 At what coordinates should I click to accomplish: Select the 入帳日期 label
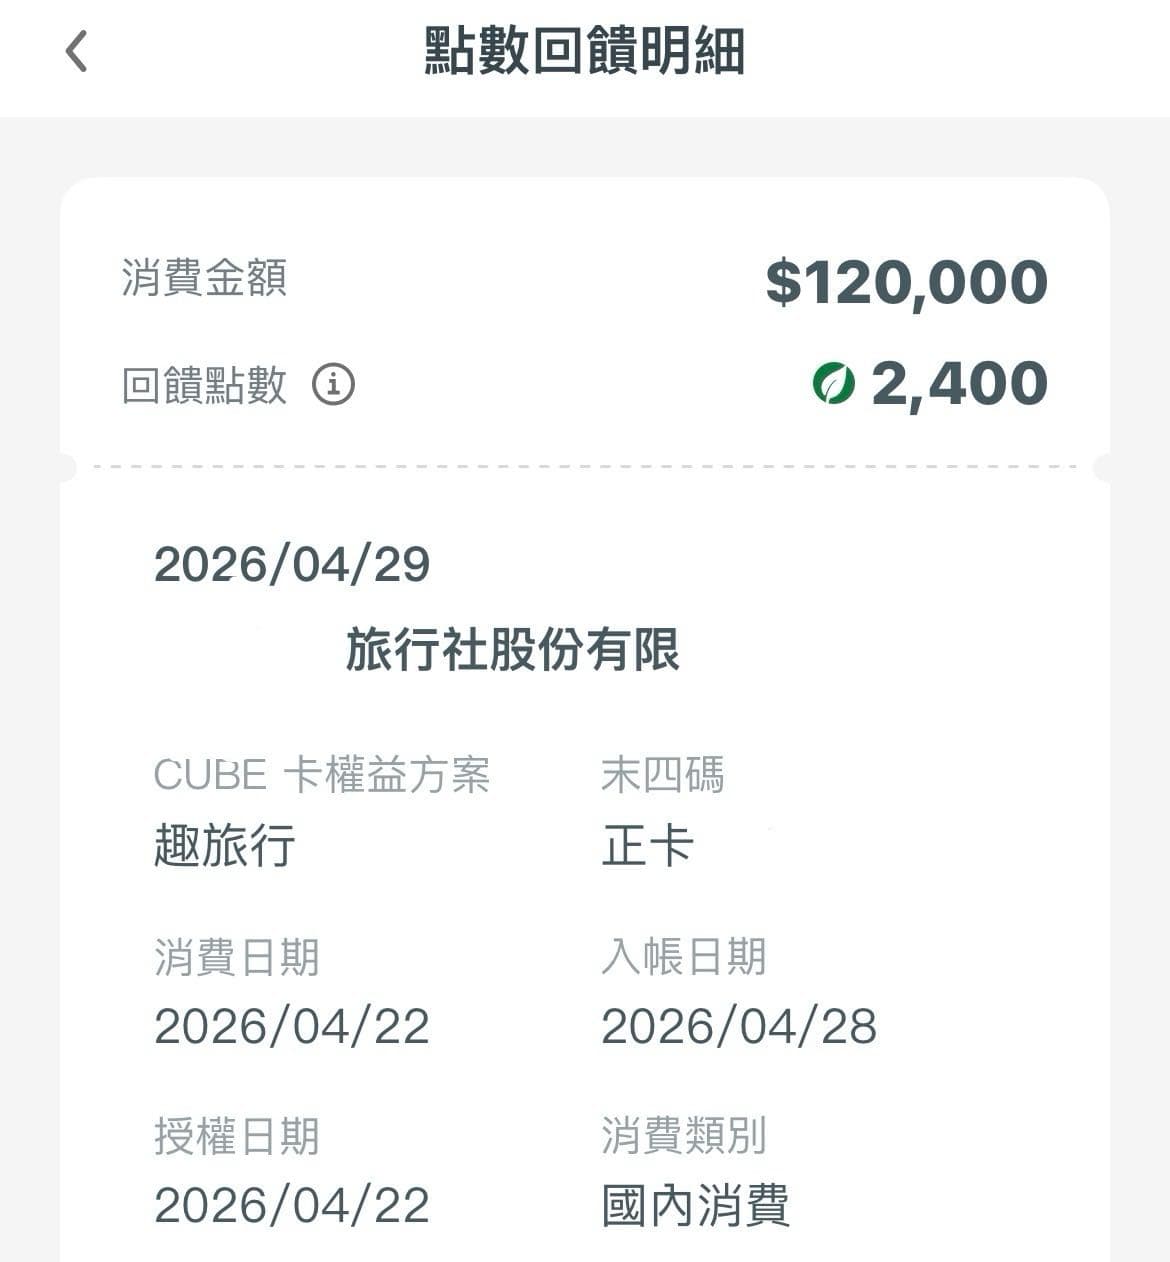(x=684, y=957)
